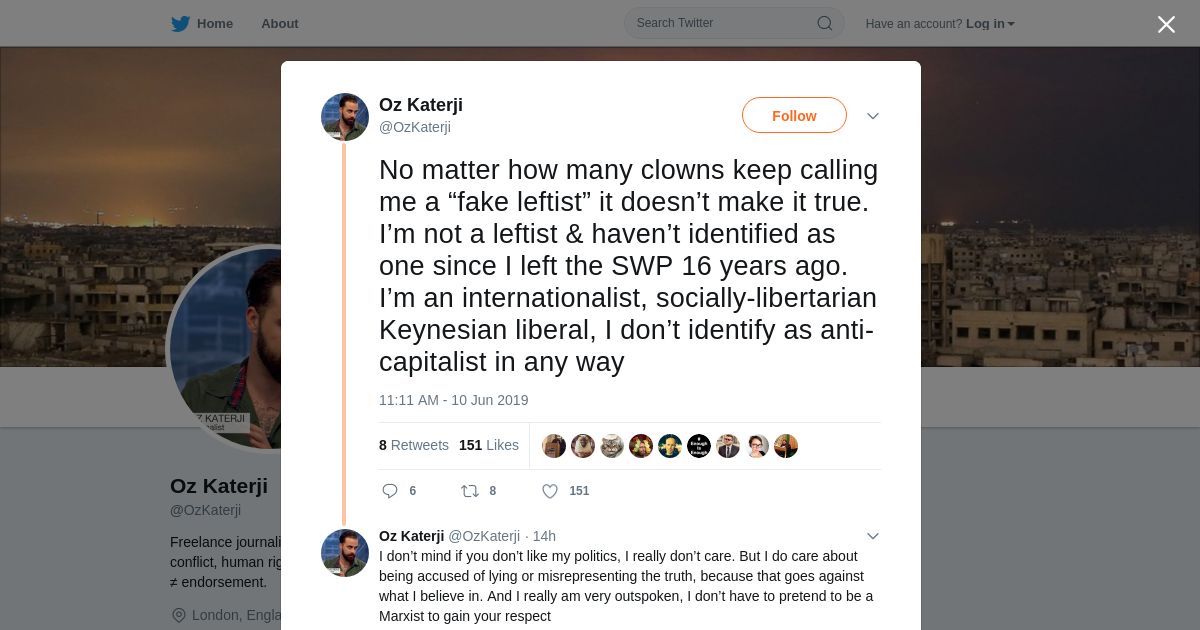Click the avatar in the reply tweet
The image size is (1200, 630).
pos(345,553)
